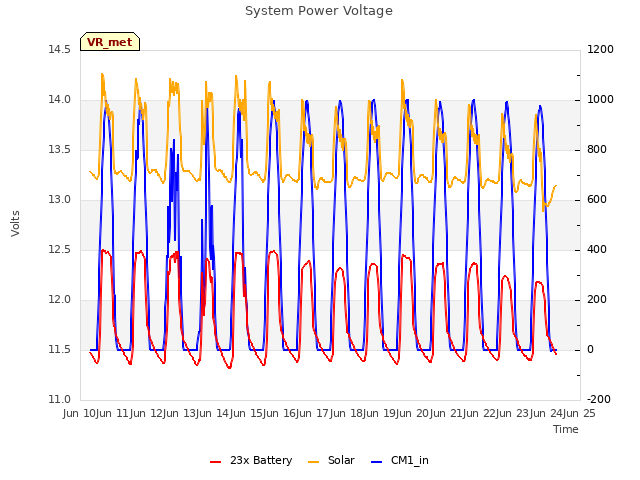Click the -200 right axis tick label
Viewport: 640px width, 480px height.
point(599,399)
